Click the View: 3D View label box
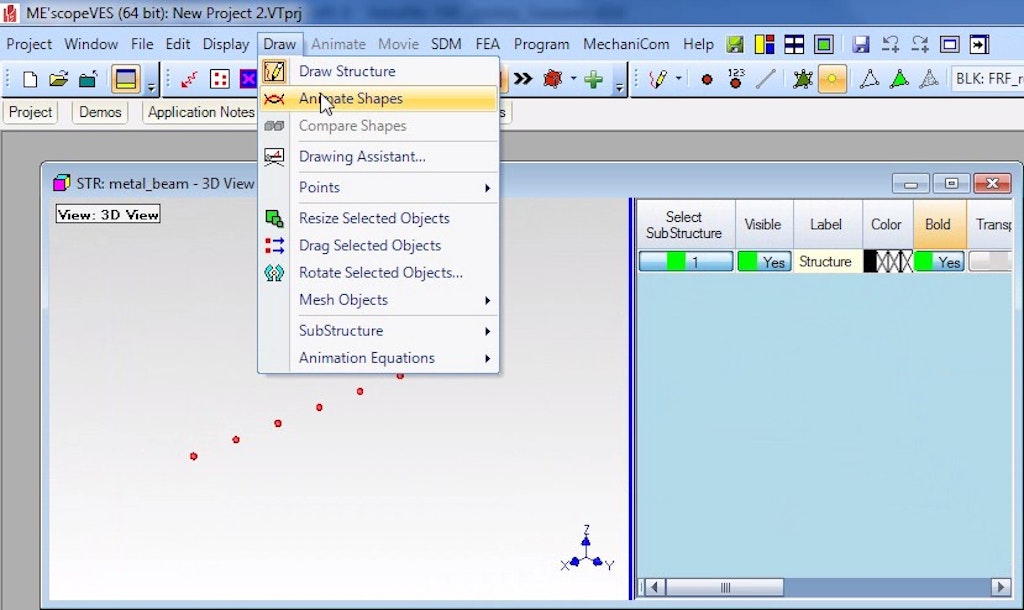Image resolution: width=1024 pixels, height=610 pixels. click(x=108, y=214)
